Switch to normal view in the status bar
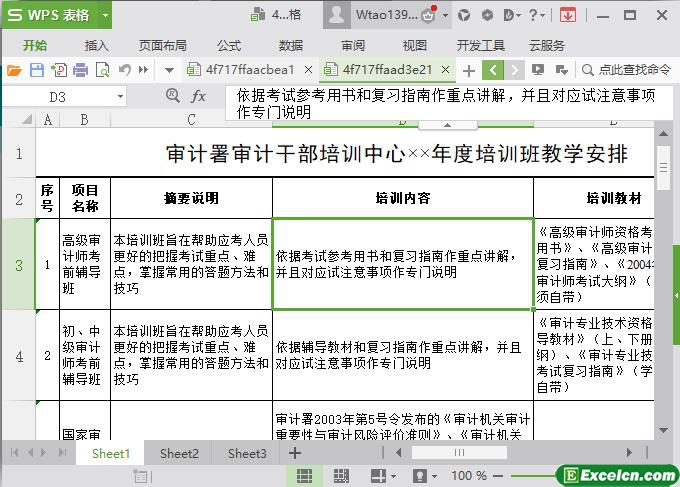Image resolution: width=680 pixels, height=487 pixels. pos(304,476)
